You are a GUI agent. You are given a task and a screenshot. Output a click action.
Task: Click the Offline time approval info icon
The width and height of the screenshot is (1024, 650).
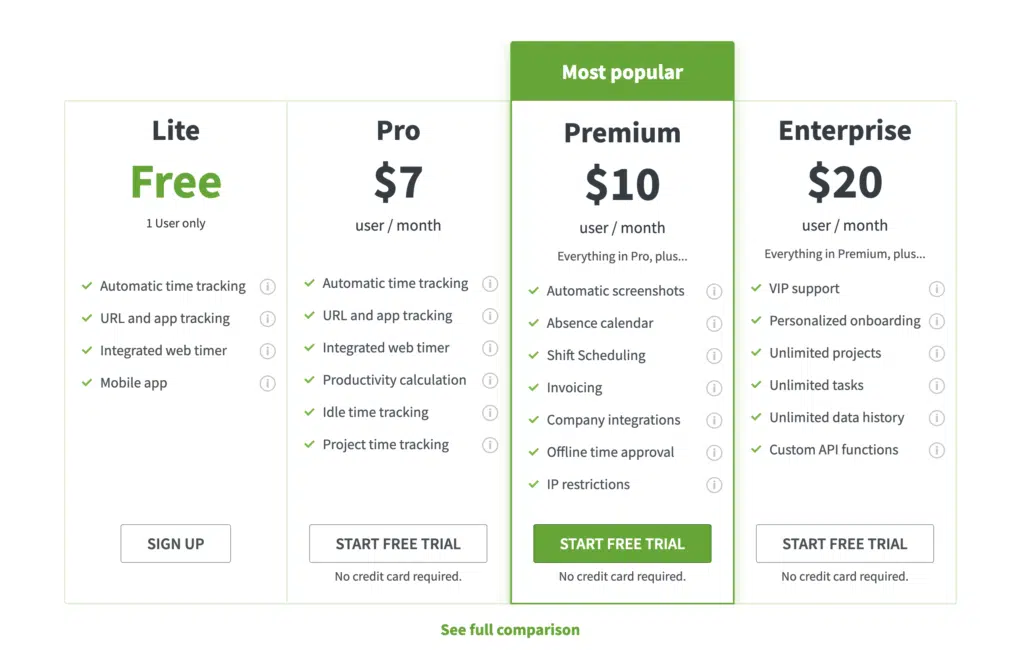(x=714, y=453)
